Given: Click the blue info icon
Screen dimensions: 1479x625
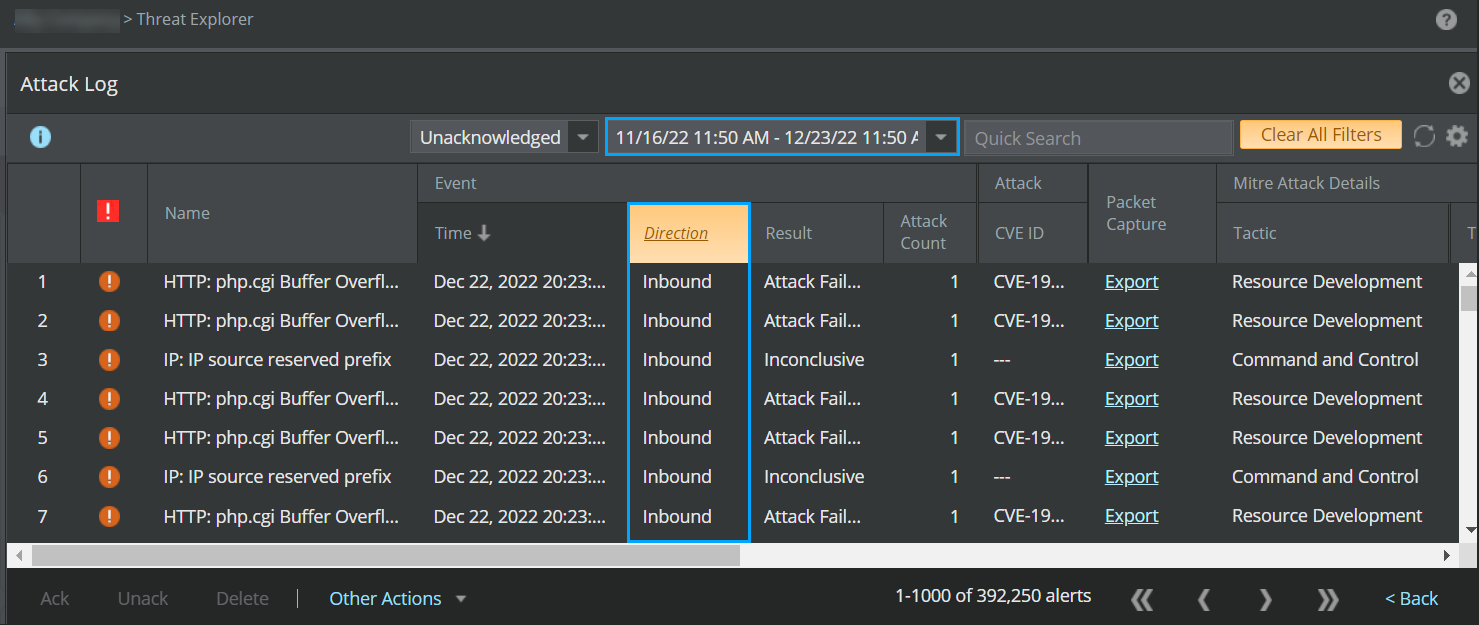Looking at the screenshot, I should click(40, 137).
